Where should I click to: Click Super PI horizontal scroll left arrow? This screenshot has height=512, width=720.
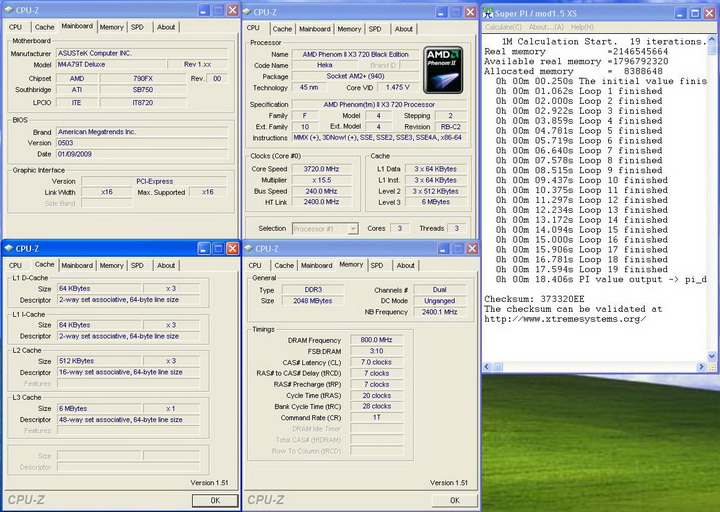click(x=487, y=367)
